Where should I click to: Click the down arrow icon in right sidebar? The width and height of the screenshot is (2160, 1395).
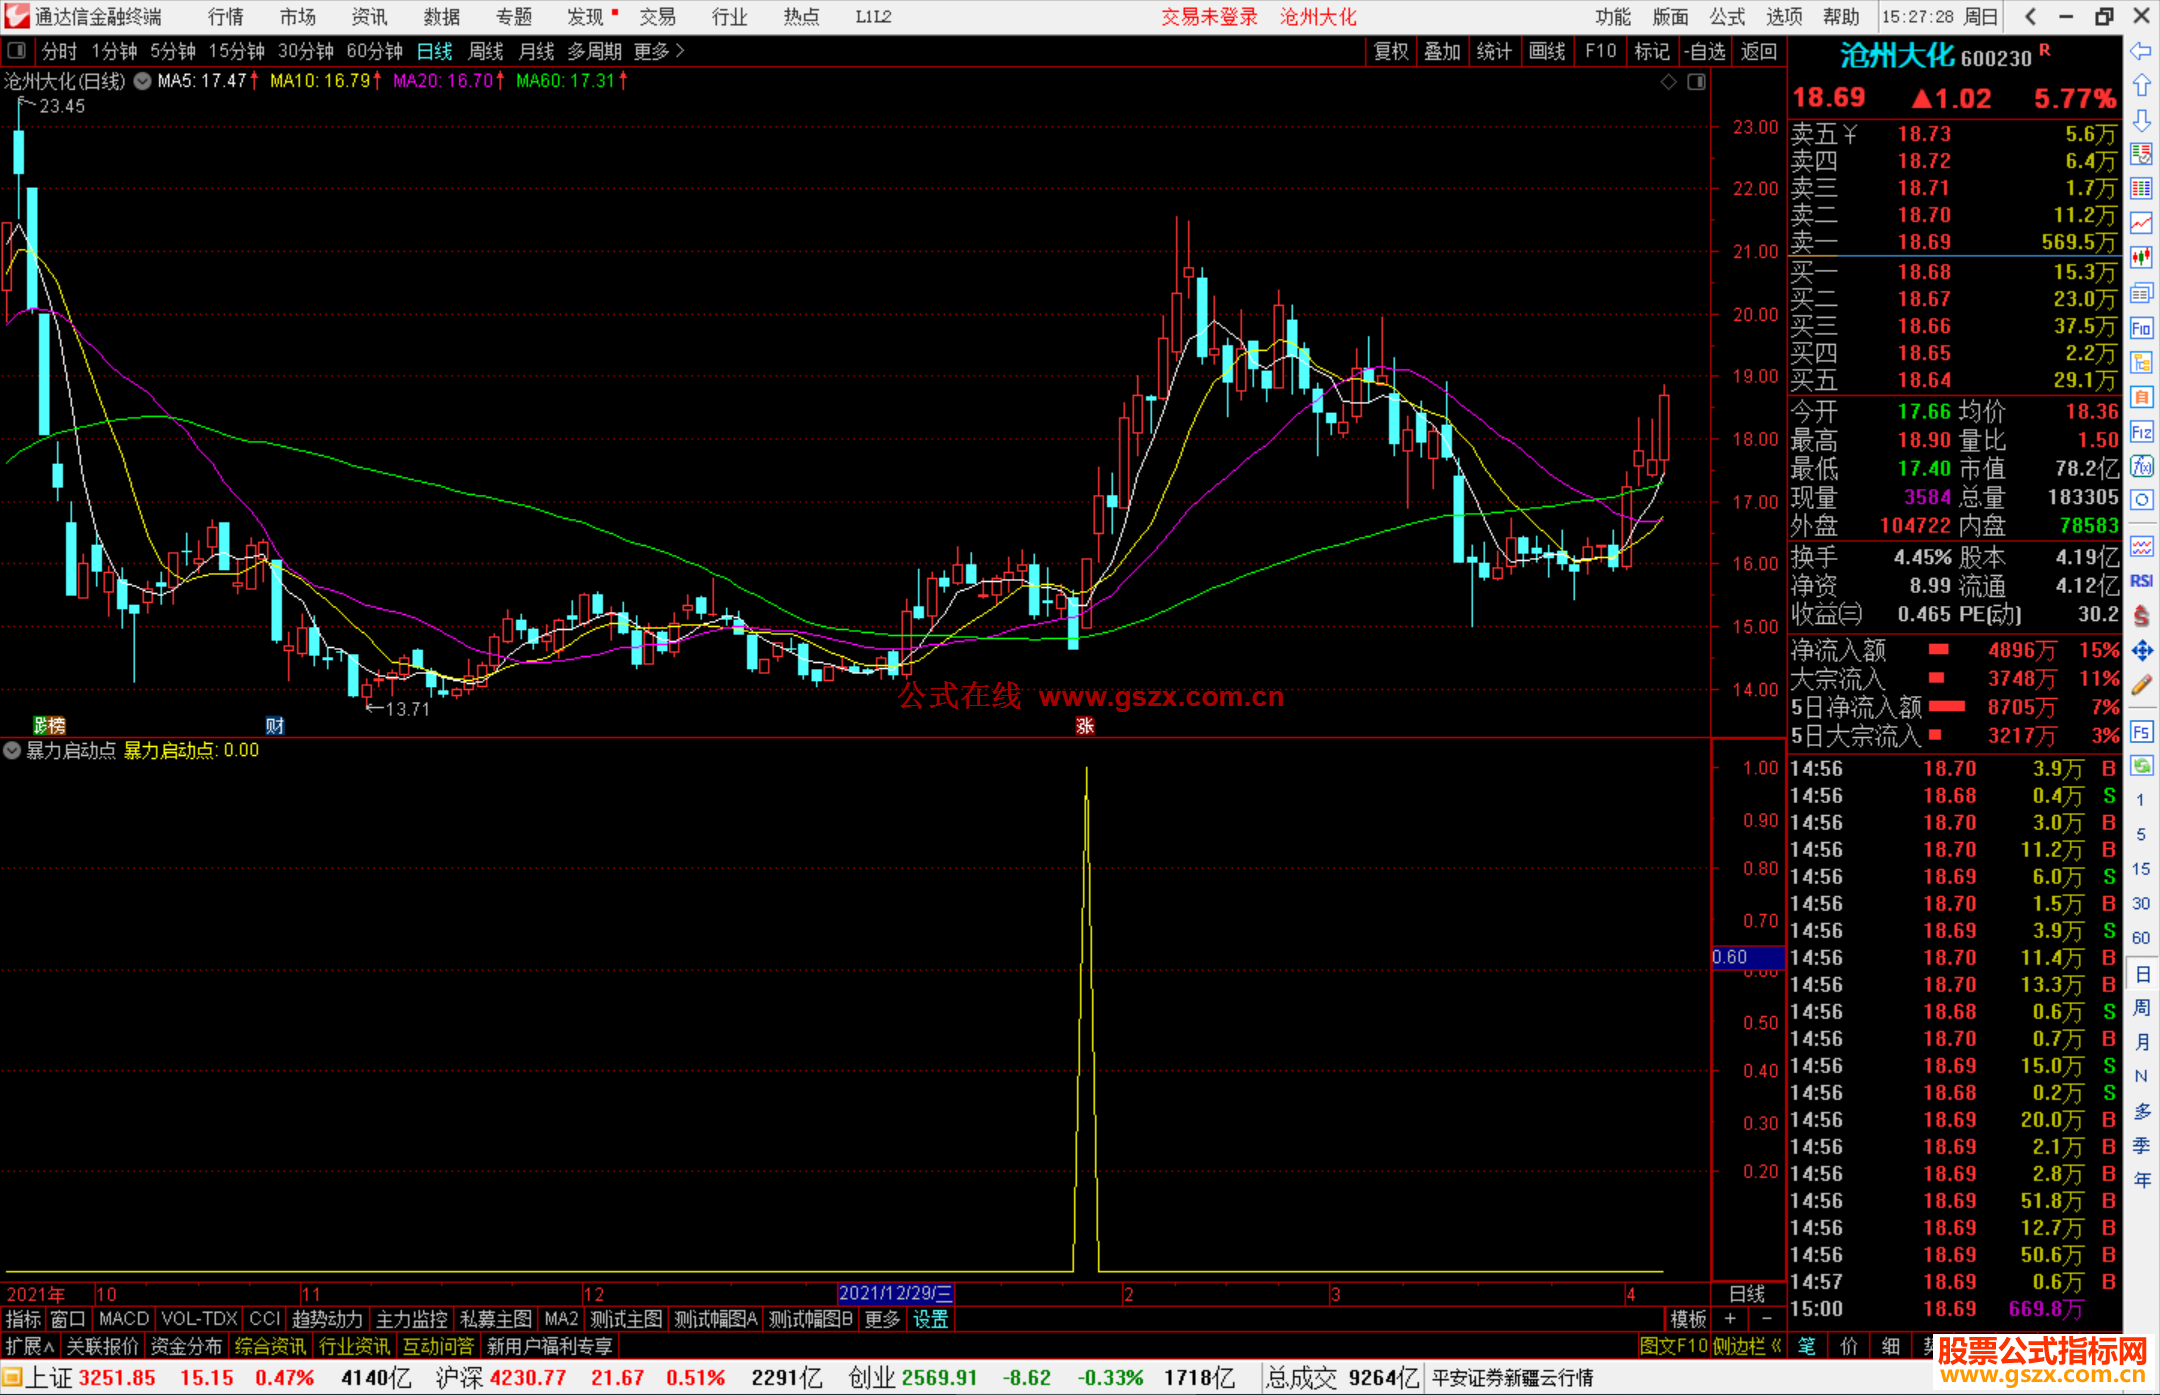tap(2141, 120)
